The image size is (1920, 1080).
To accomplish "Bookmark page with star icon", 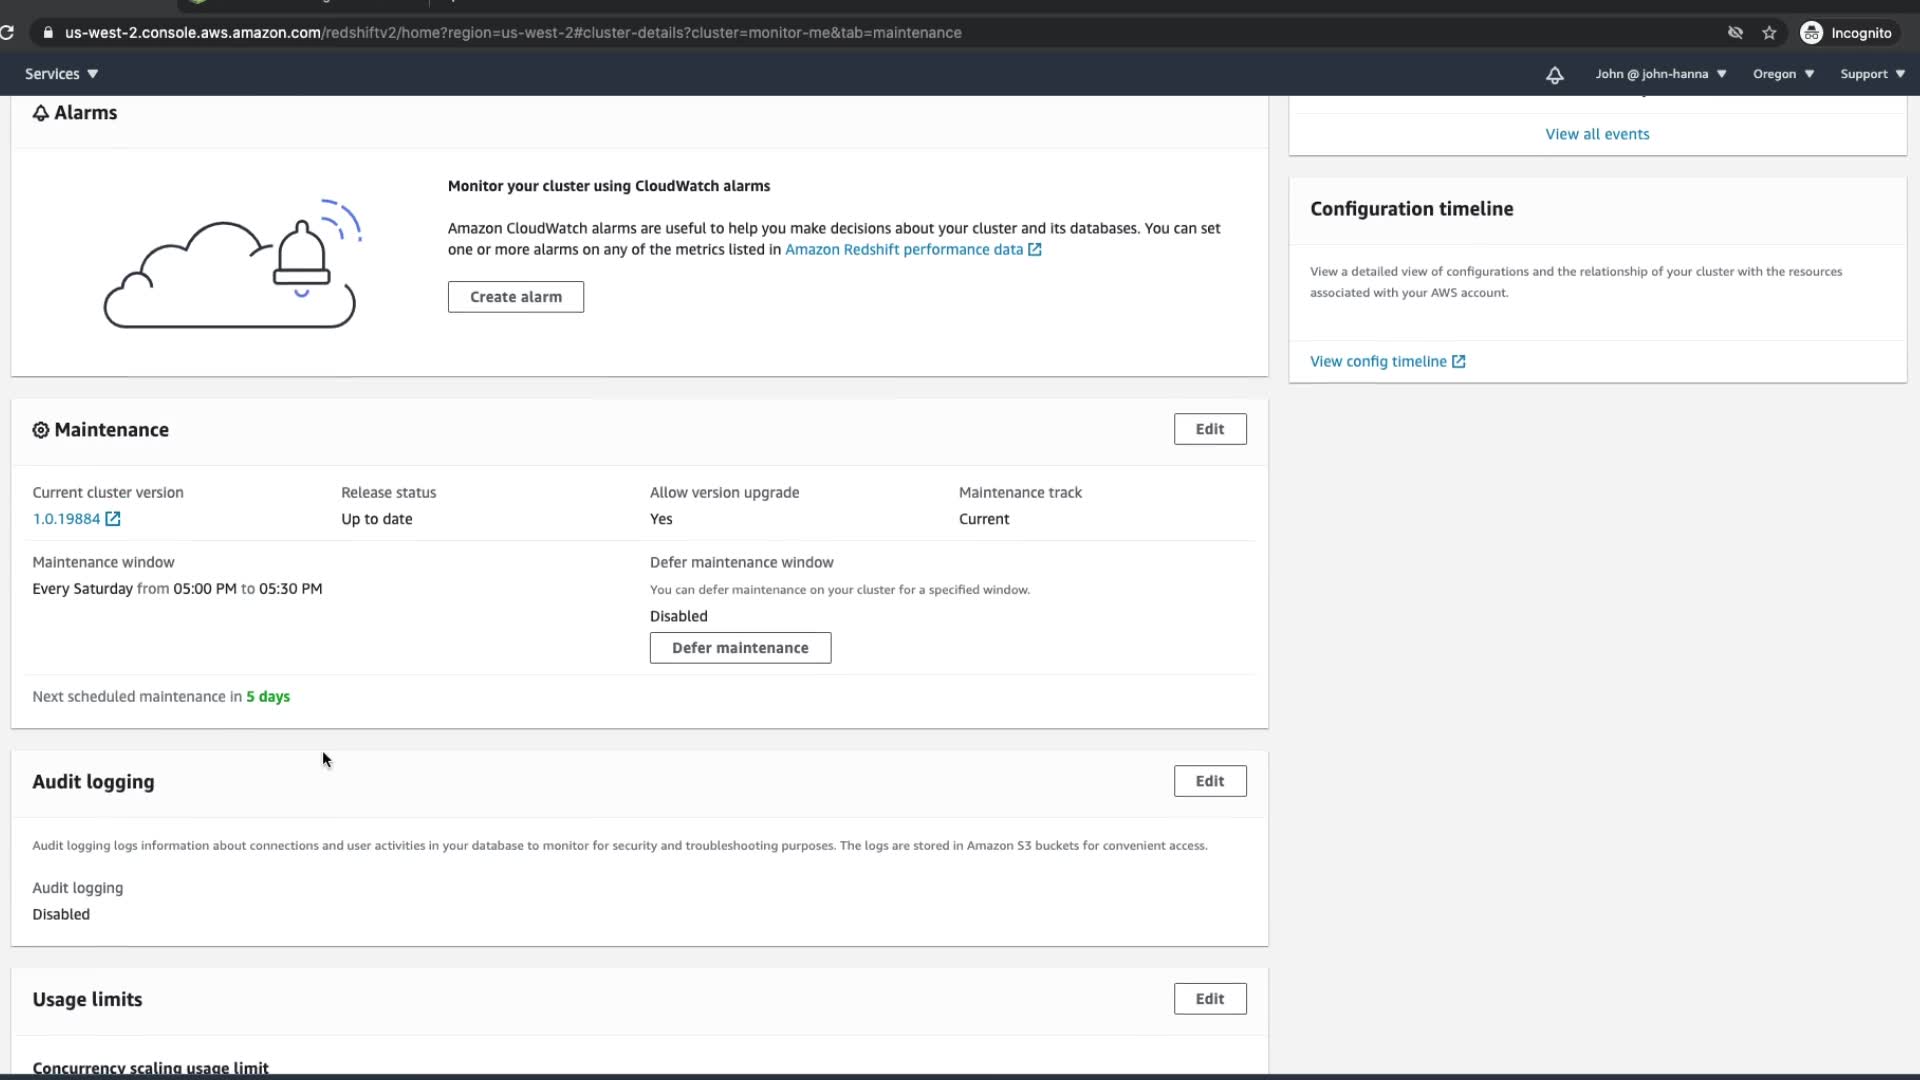I will [x=1769, y=33].
